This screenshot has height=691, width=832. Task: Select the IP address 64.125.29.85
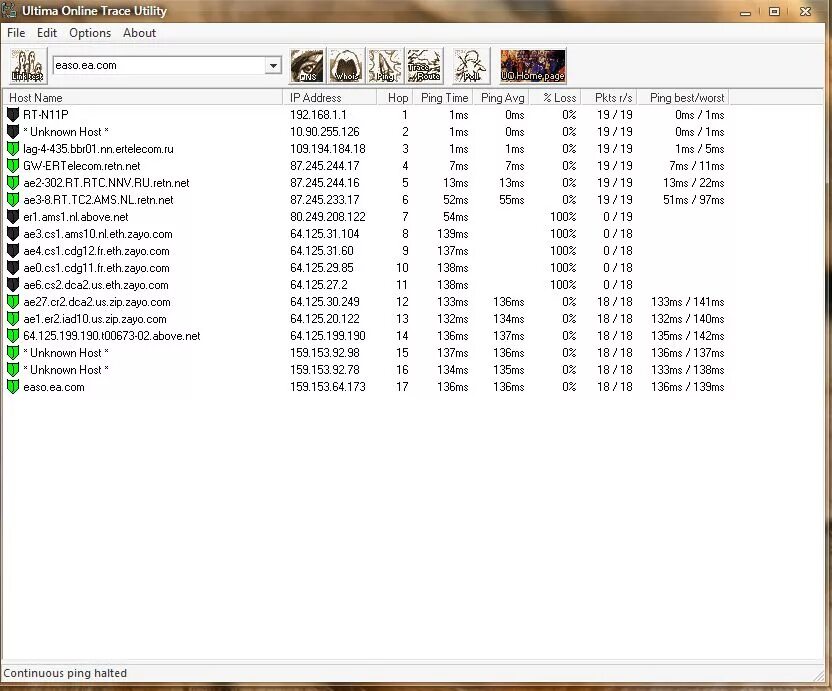322,267
